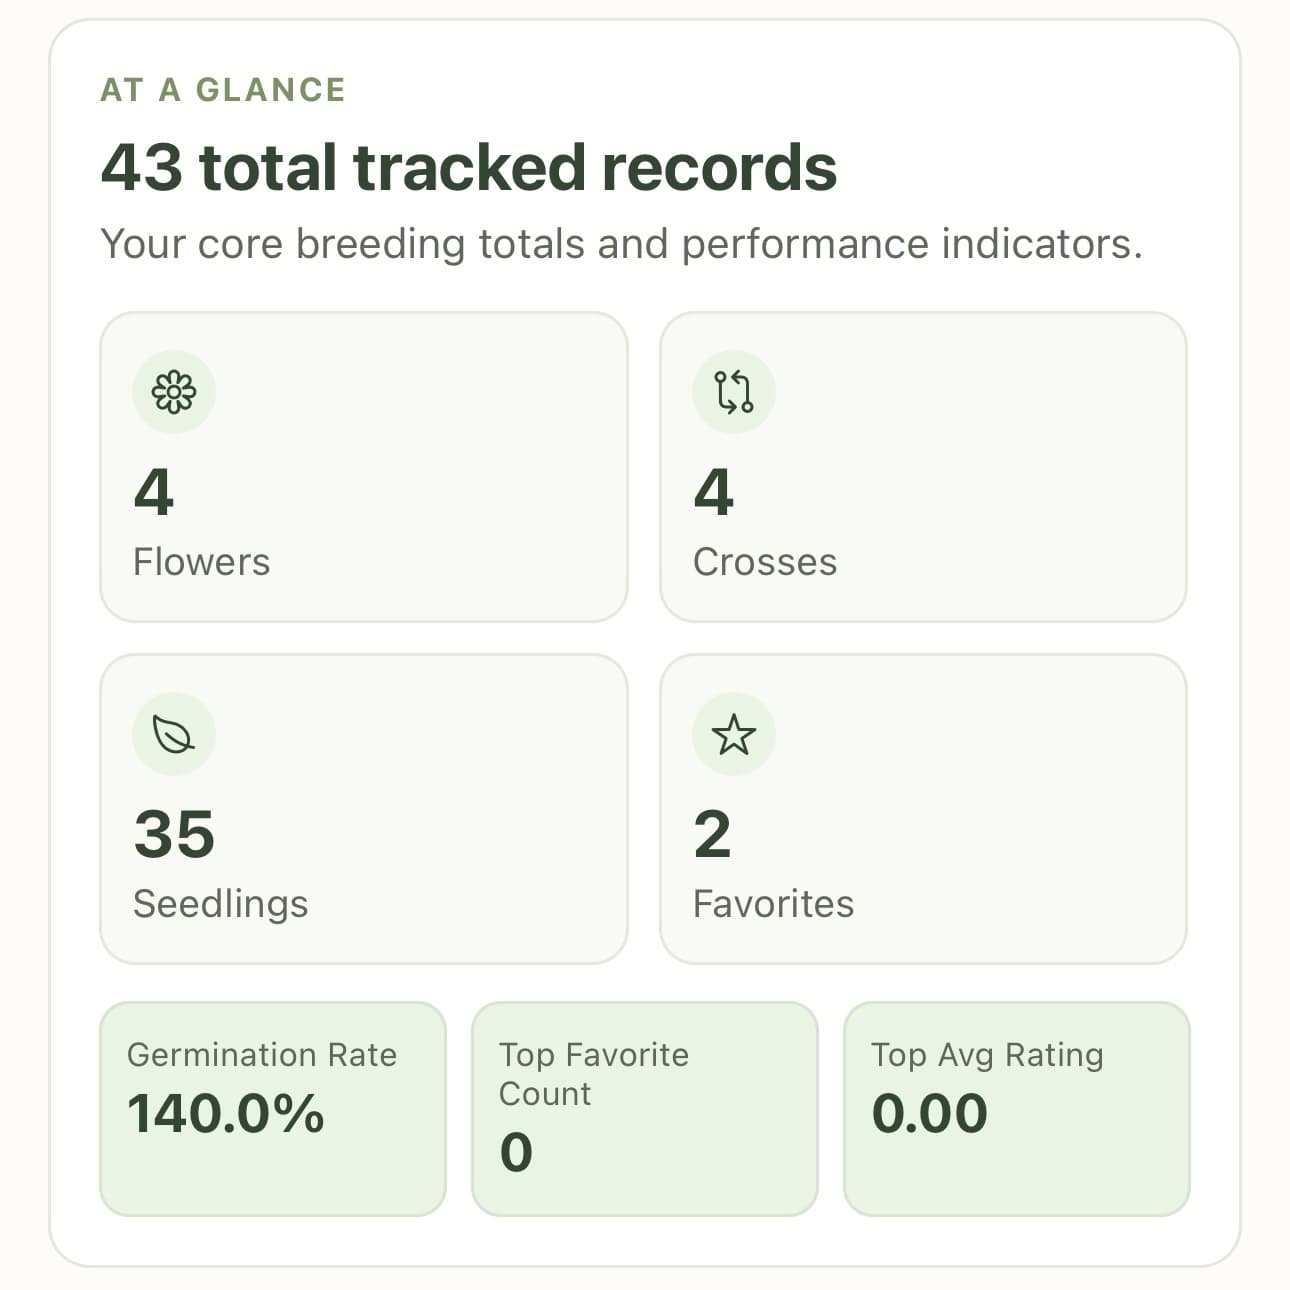Click the flower icon on the Flowers card
The image size is (1290, 1290).
(174, 392)
